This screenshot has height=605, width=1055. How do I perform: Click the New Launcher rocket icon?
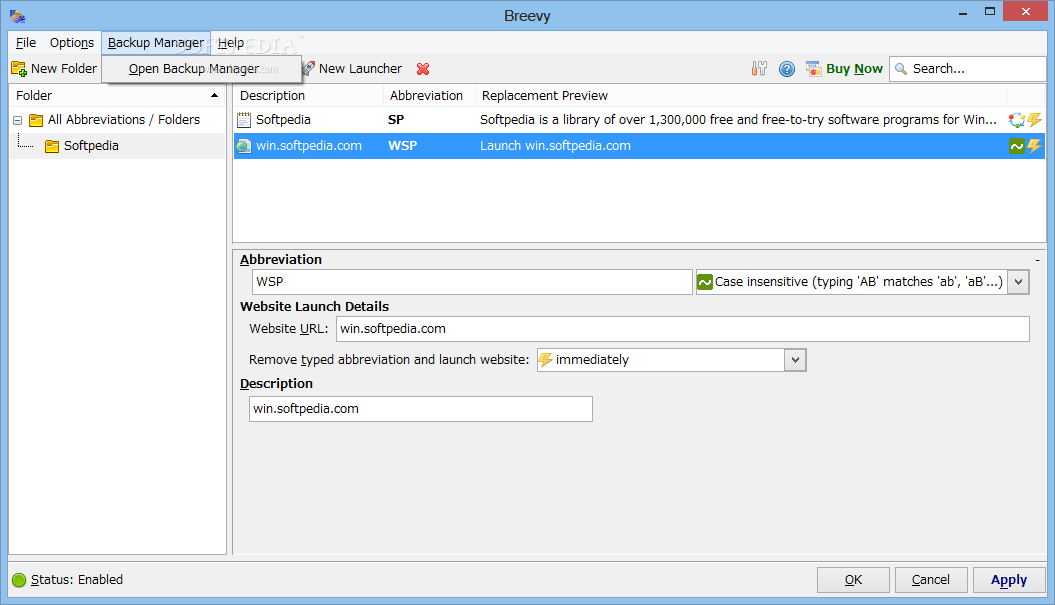click(308, 69)
